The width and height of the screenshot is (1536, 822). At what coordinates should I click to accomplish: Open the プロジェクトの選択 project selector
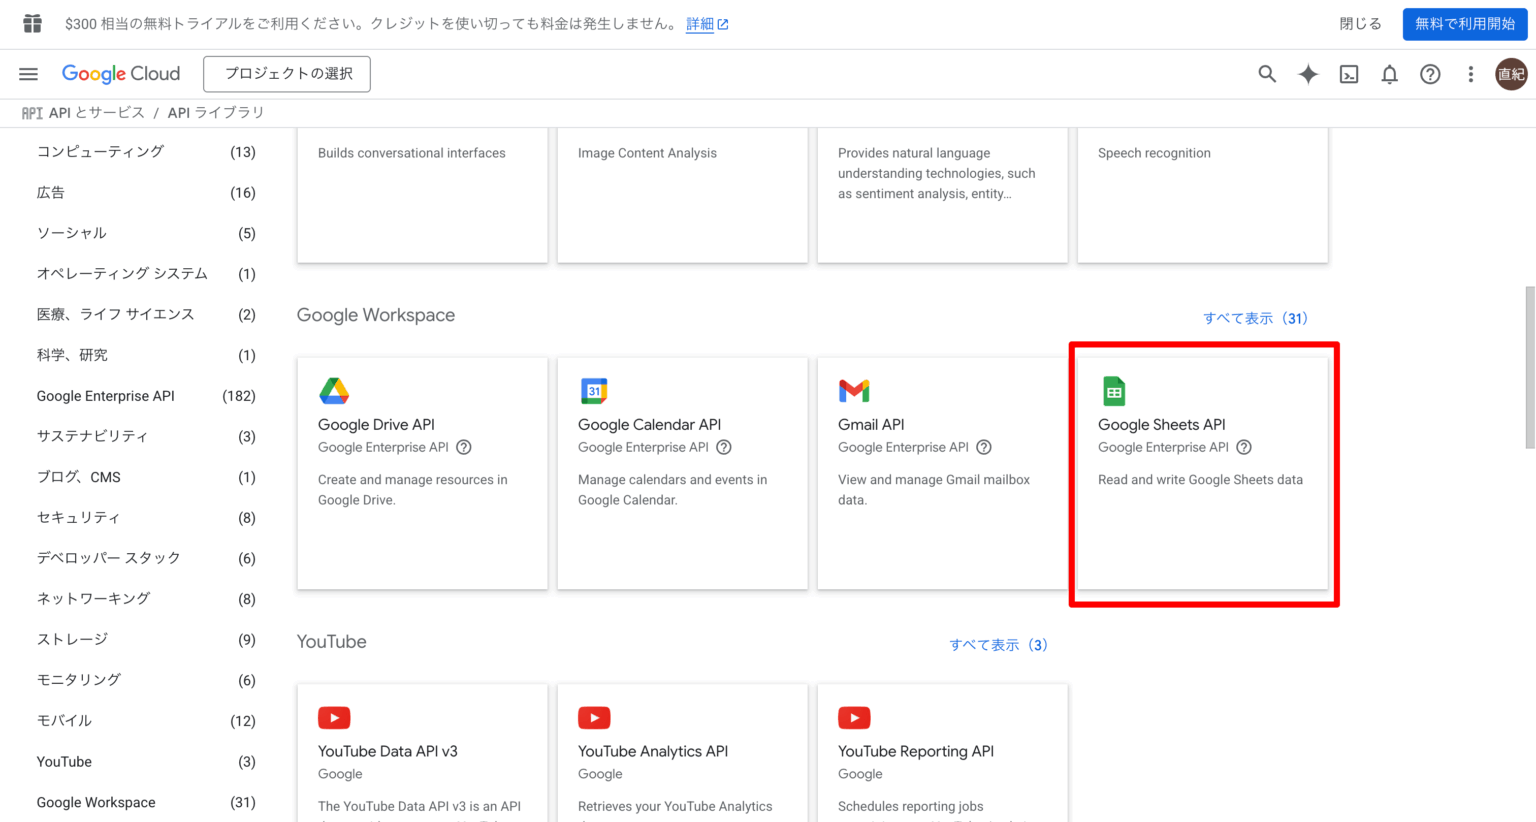[287, 73]
